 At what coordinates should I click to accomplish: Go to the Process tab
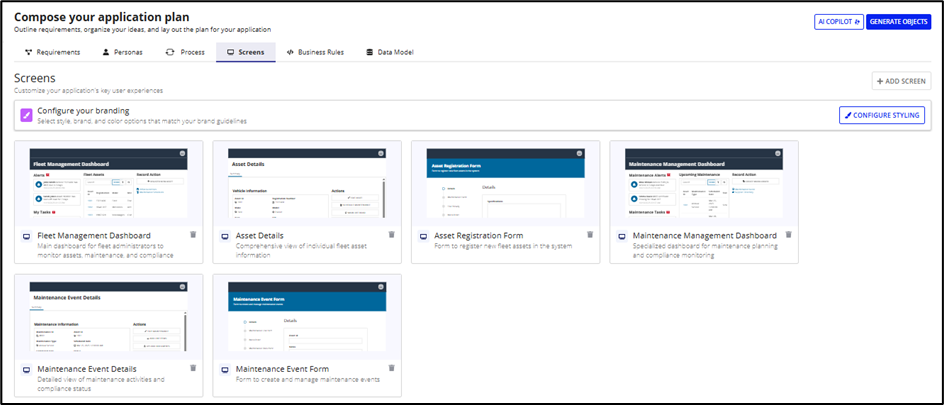(x=185, y=52)
